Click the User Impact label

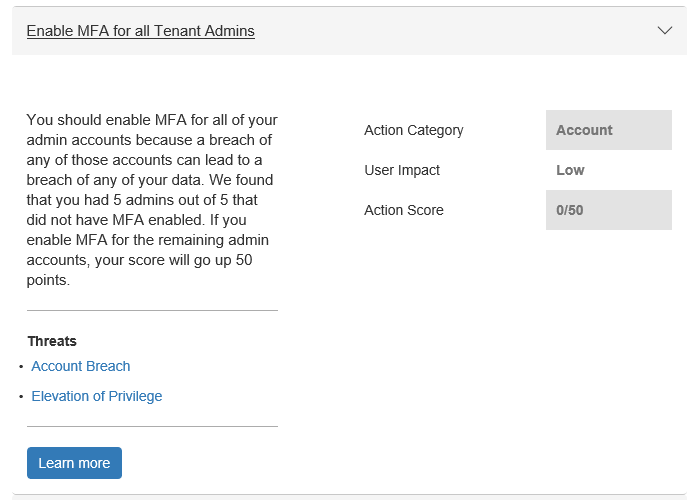pos(402,170)
